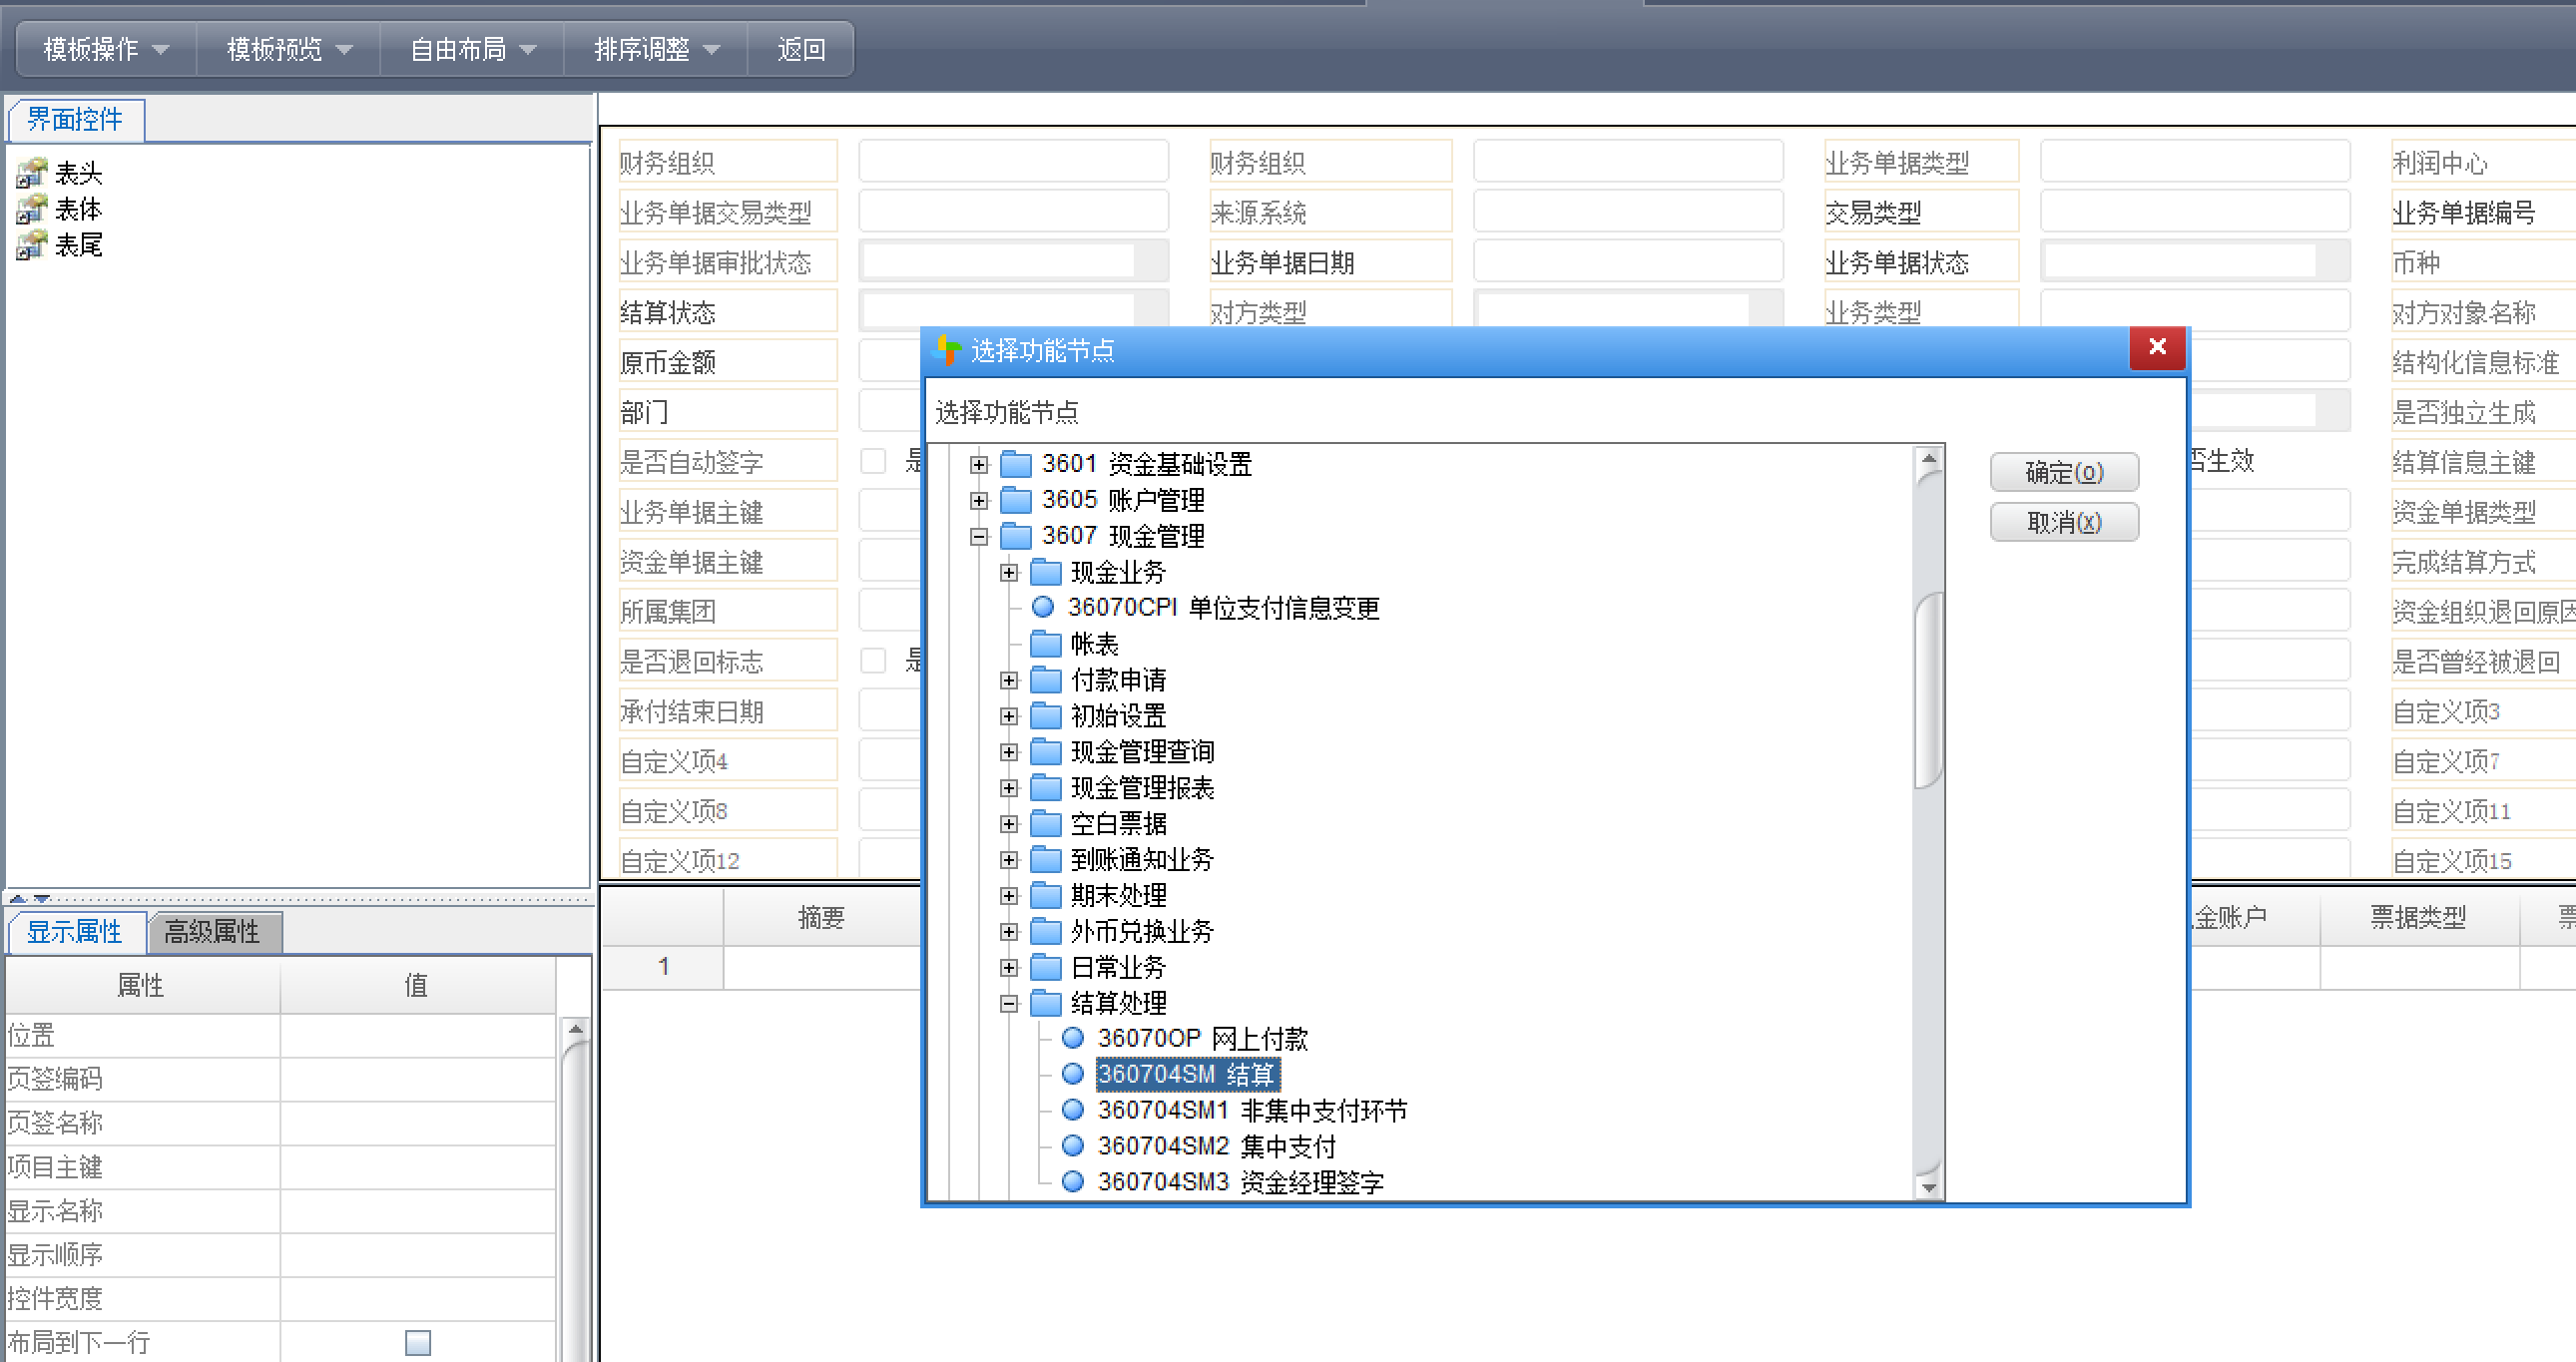
Task: Check the 布局到下一行 property checkbox
Action: 418,1342
